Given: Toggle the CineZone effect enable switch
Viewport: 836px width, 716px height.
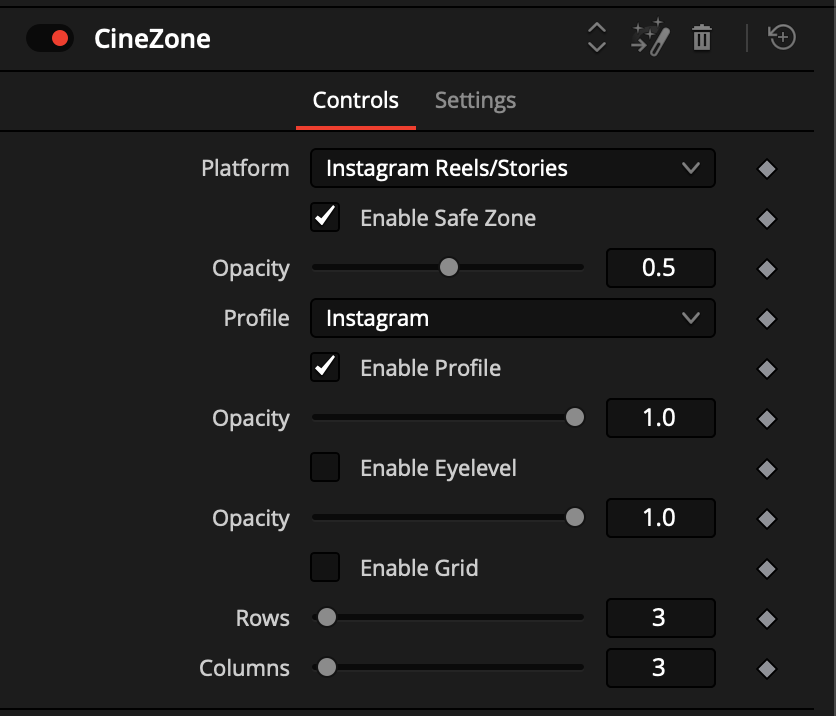Looking at the screenshot, I should tap(50, 38).
